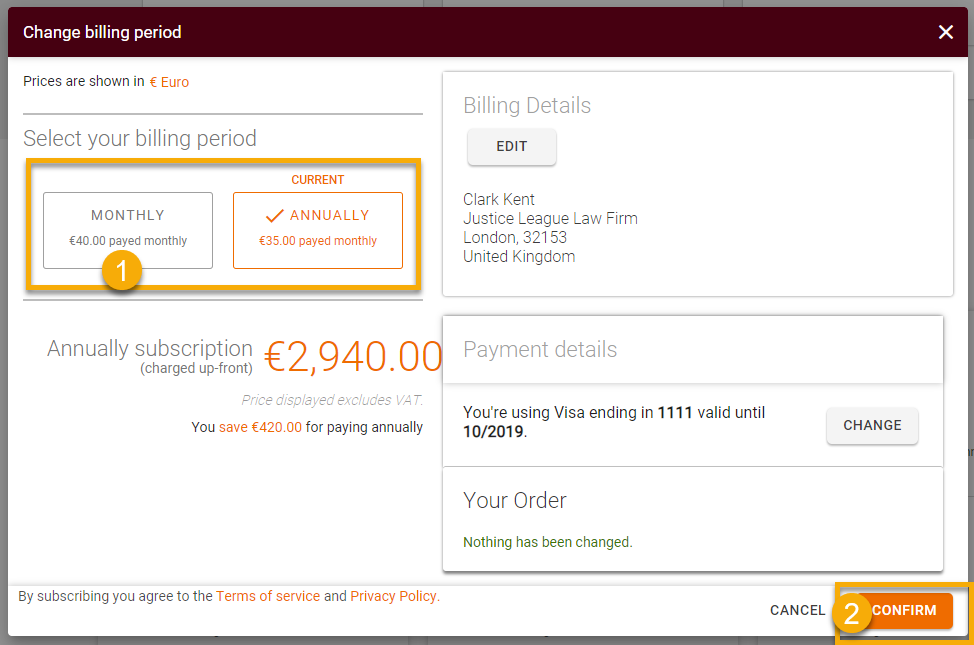The image size is (974, 645).
Task: Click the Euro currency symbol
Action: 168,81
